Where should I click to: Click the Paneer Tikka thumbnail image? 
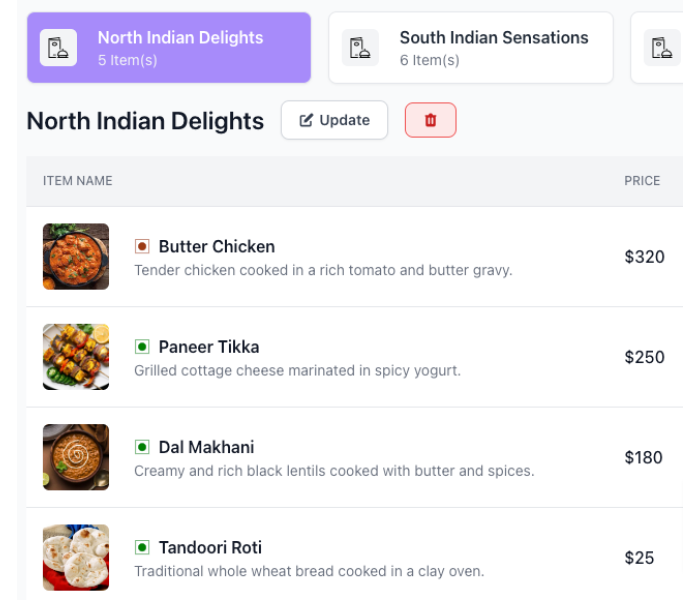[x=76, y=357]
